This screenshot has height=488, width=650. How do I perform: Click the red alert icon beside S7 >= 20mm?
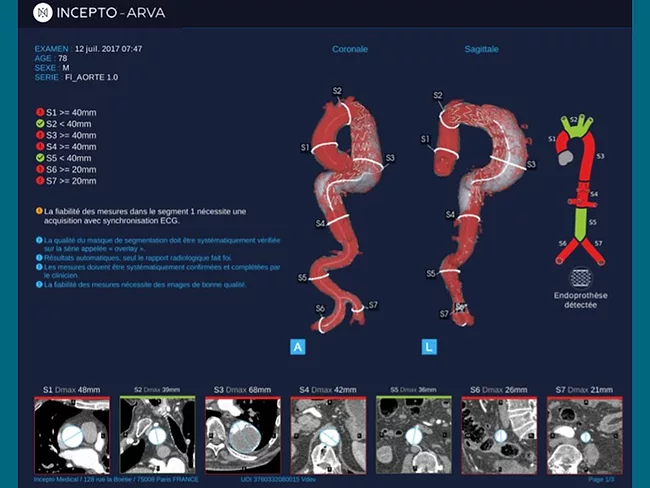[38, 181]
